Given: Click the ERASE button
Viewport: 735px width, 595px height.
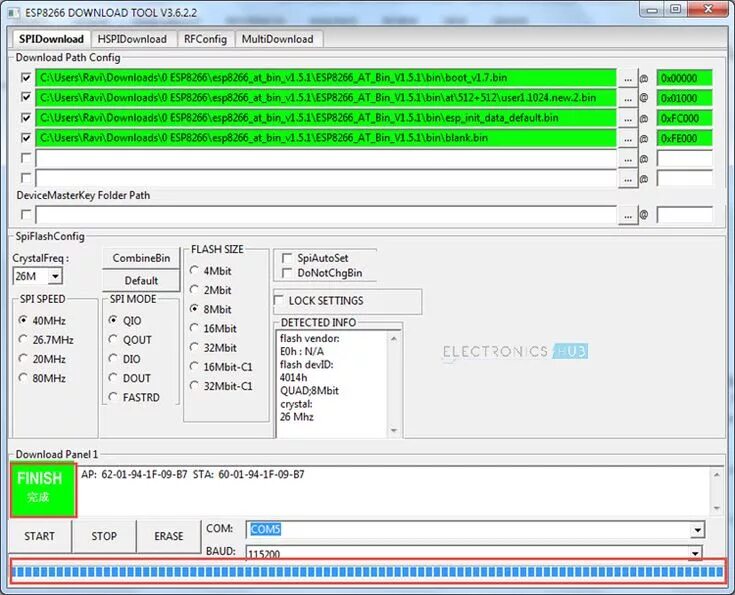Looking at the screenshot, I should 169,536.
